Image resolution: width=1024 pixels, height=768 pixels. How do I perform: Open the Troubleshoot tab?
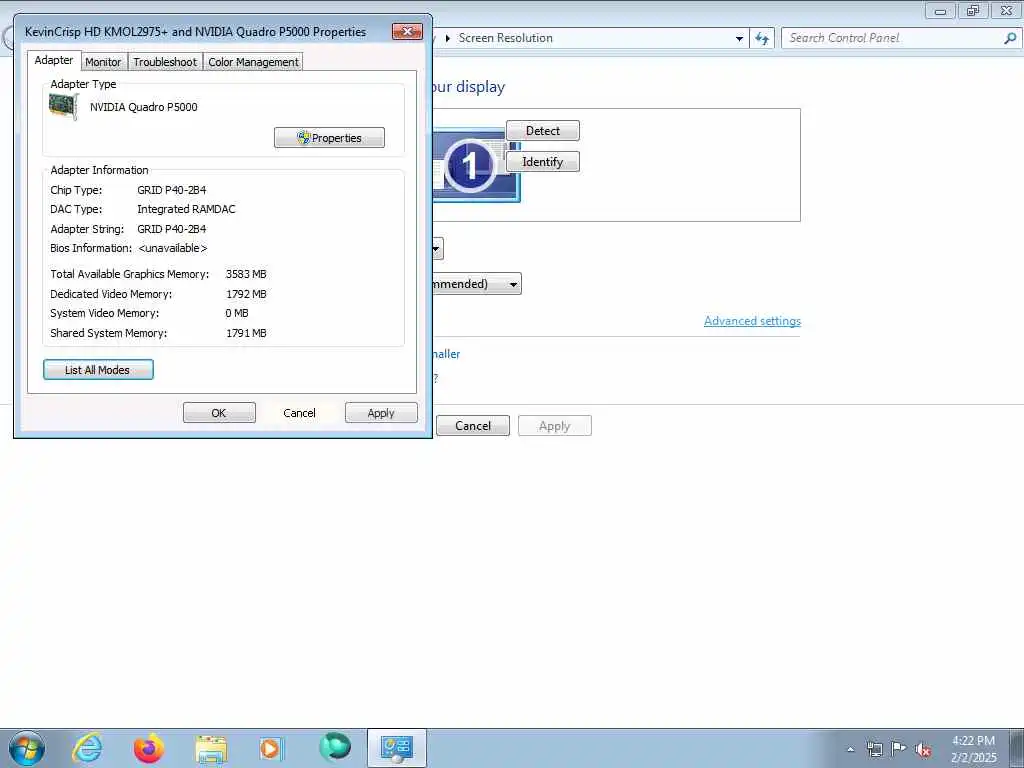[x=165, y=62]
